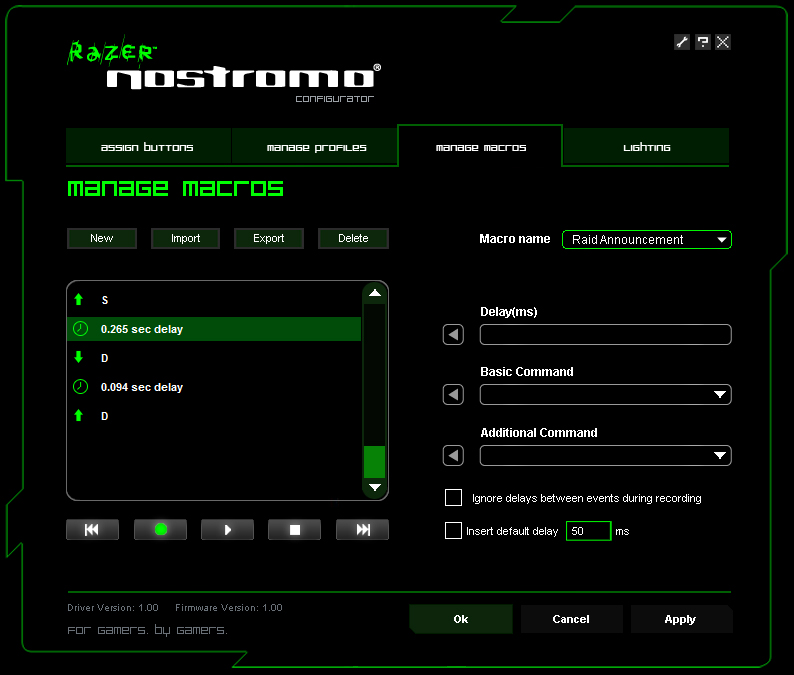Click the default delay 50 ms field
This screenshot has height=675, width=794.
click(x=588, y=531)
